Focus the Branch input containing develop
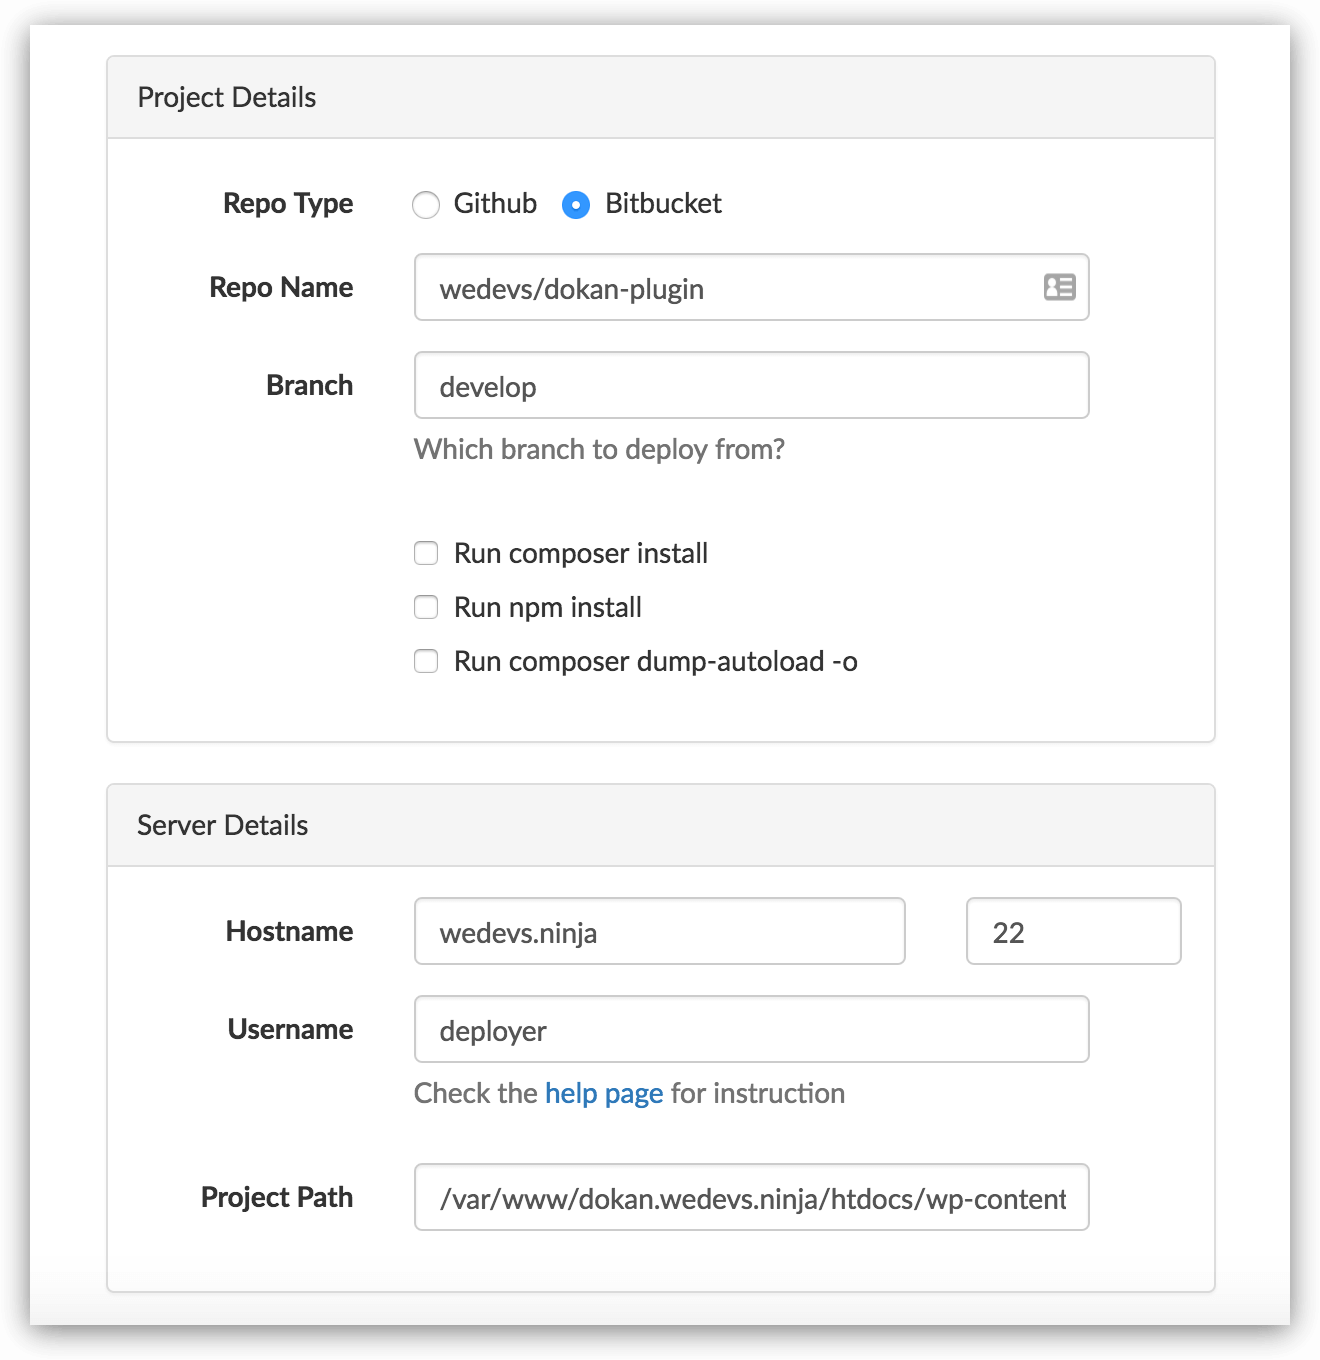 click(751, 385)
